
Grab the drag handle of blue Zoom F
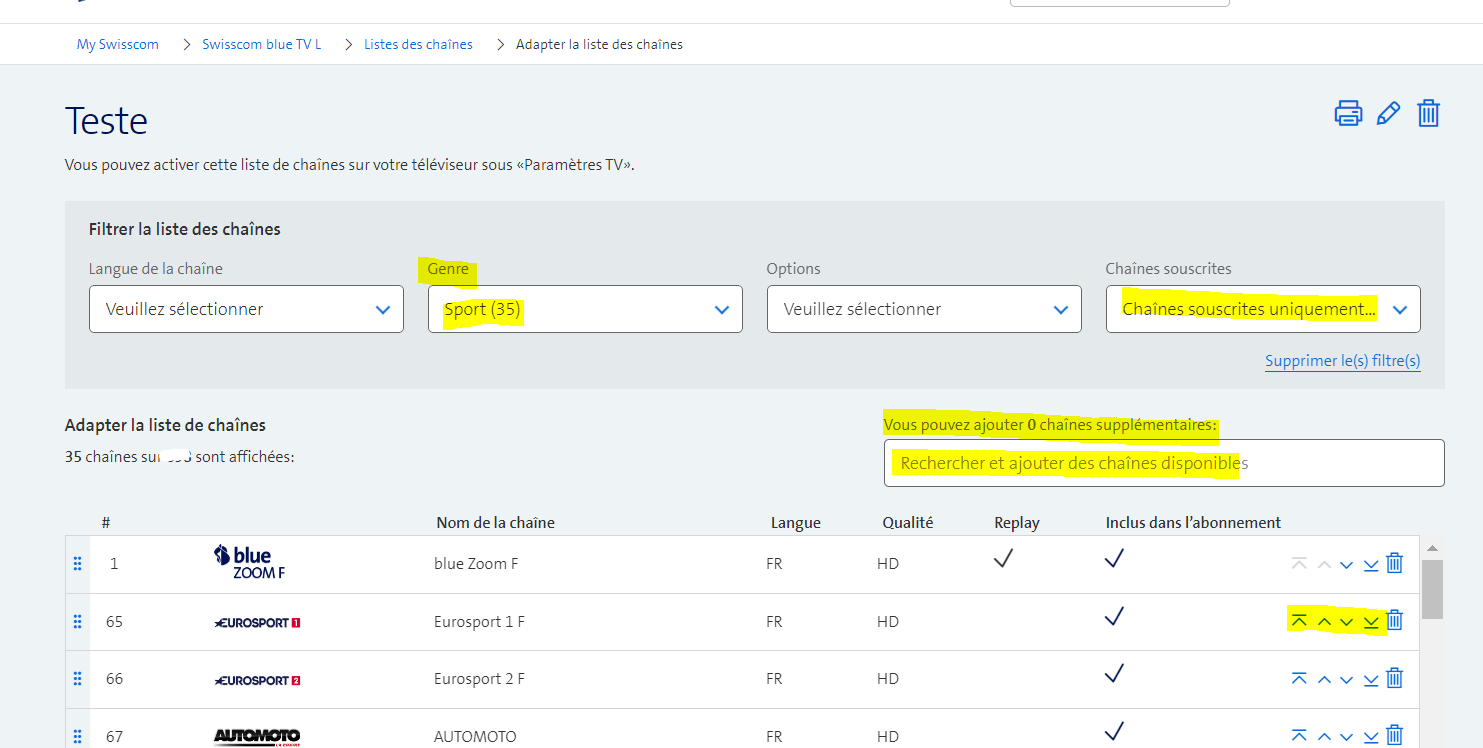77,564
